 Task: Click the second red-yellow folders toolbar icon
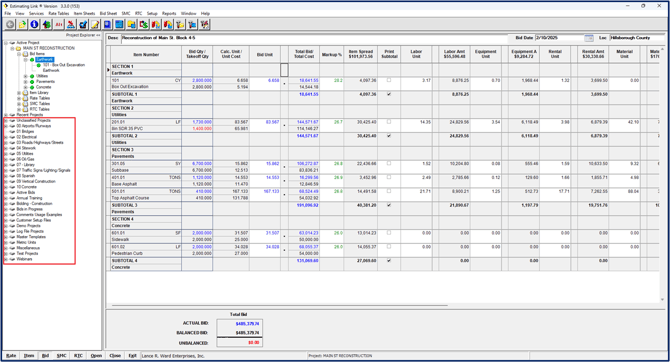[168, 24]
